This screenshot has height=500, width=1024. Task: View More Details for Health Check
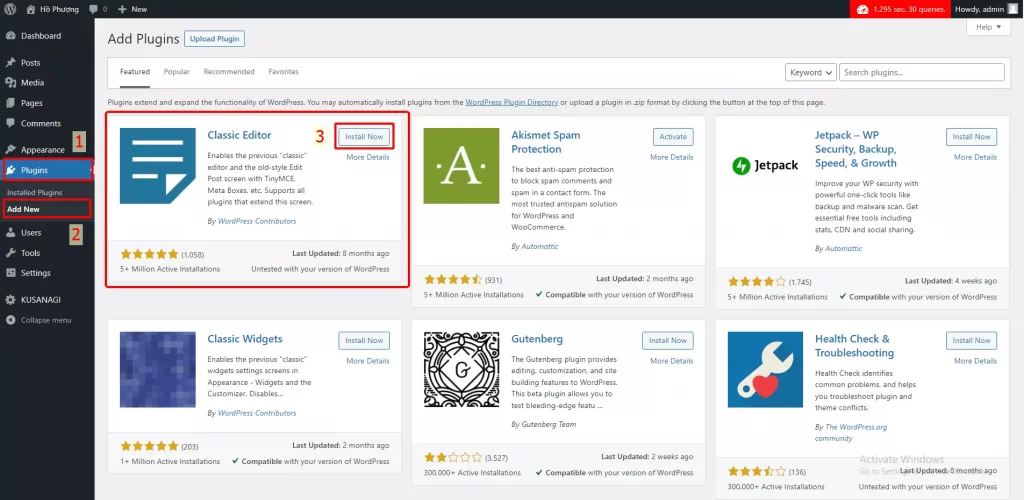click(975, 361)
